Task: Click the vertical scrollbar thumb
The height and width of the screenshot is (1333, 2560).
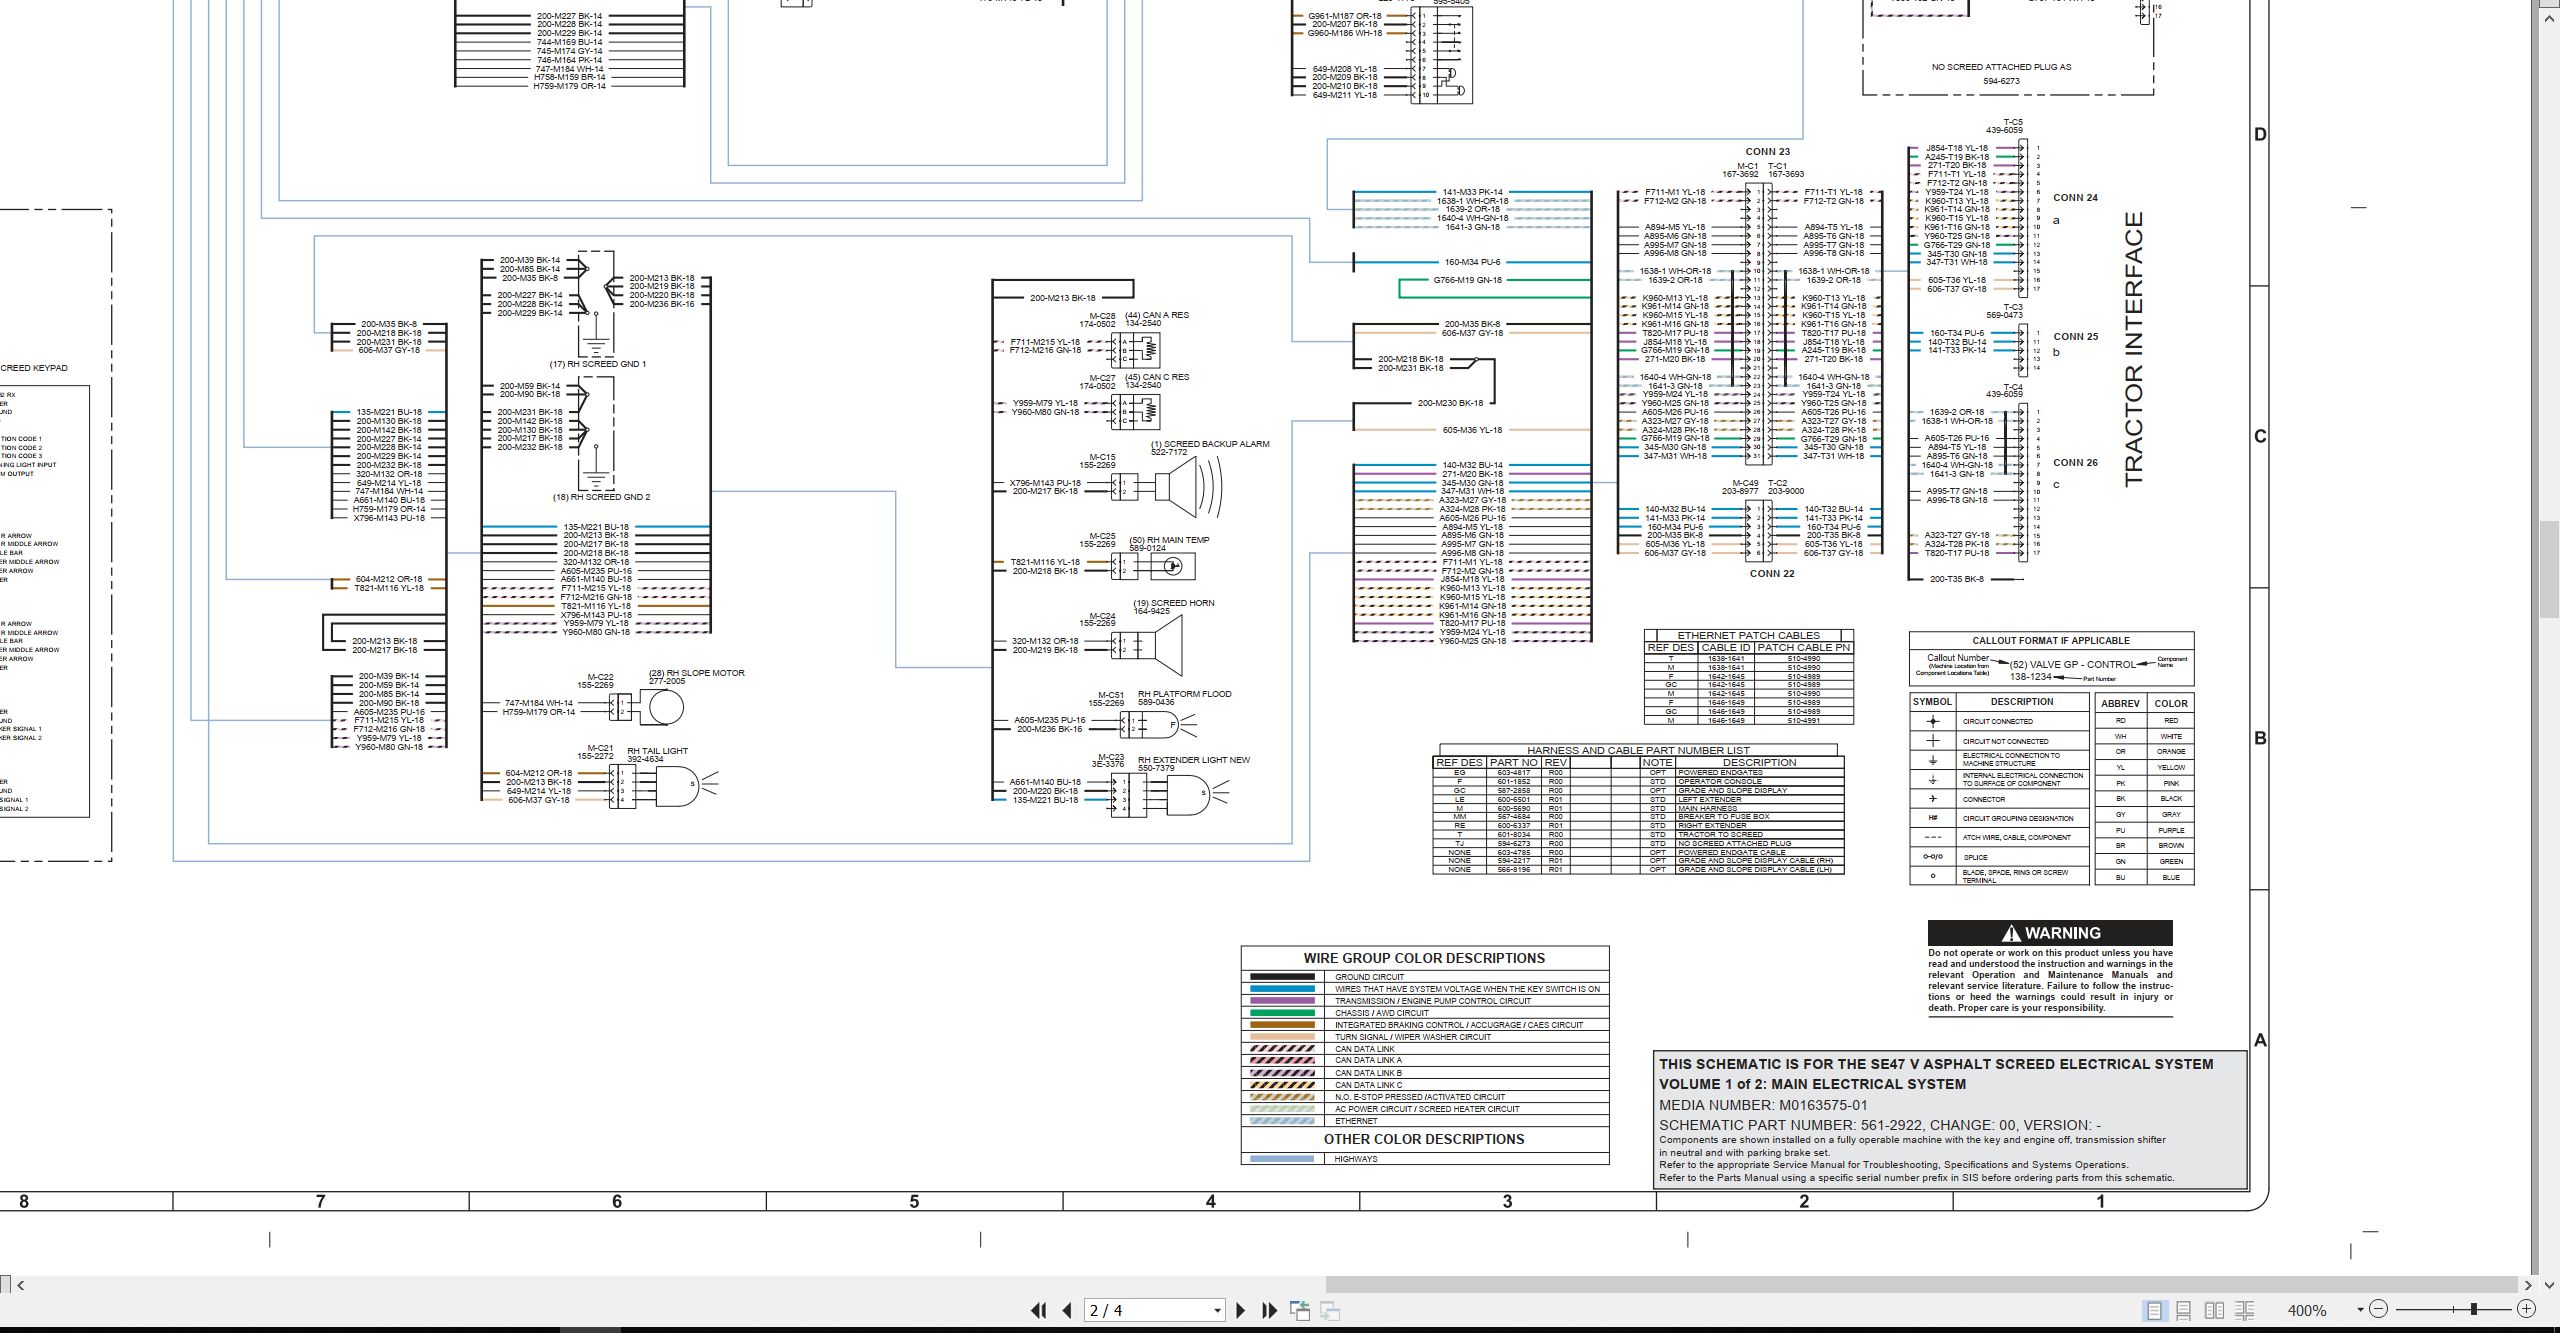Action: click(2550, 570)
